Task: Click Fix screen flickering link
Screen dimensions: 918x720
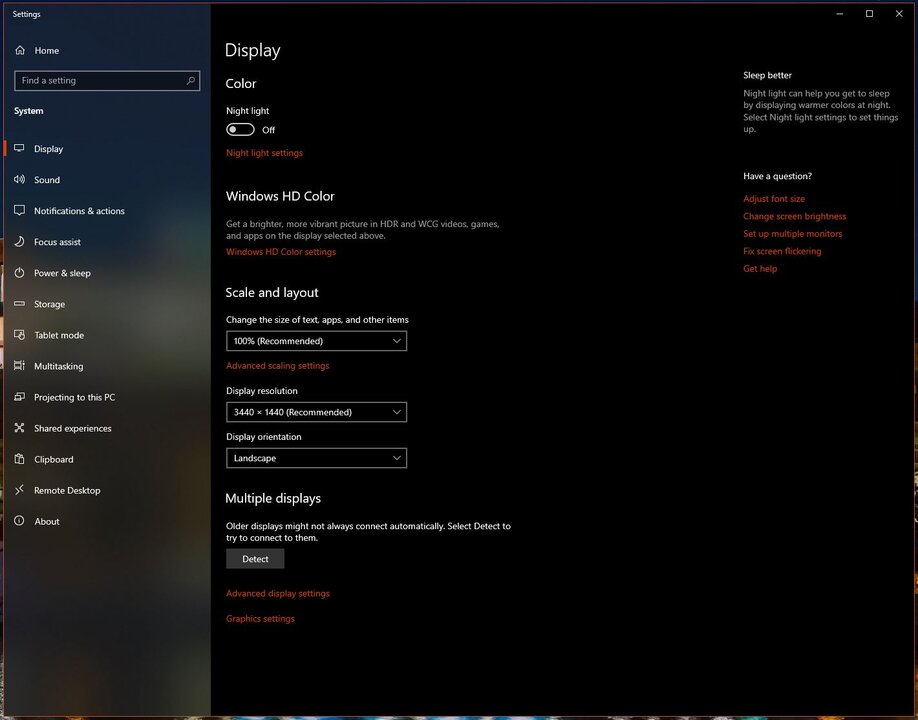Action: (782, 251)
